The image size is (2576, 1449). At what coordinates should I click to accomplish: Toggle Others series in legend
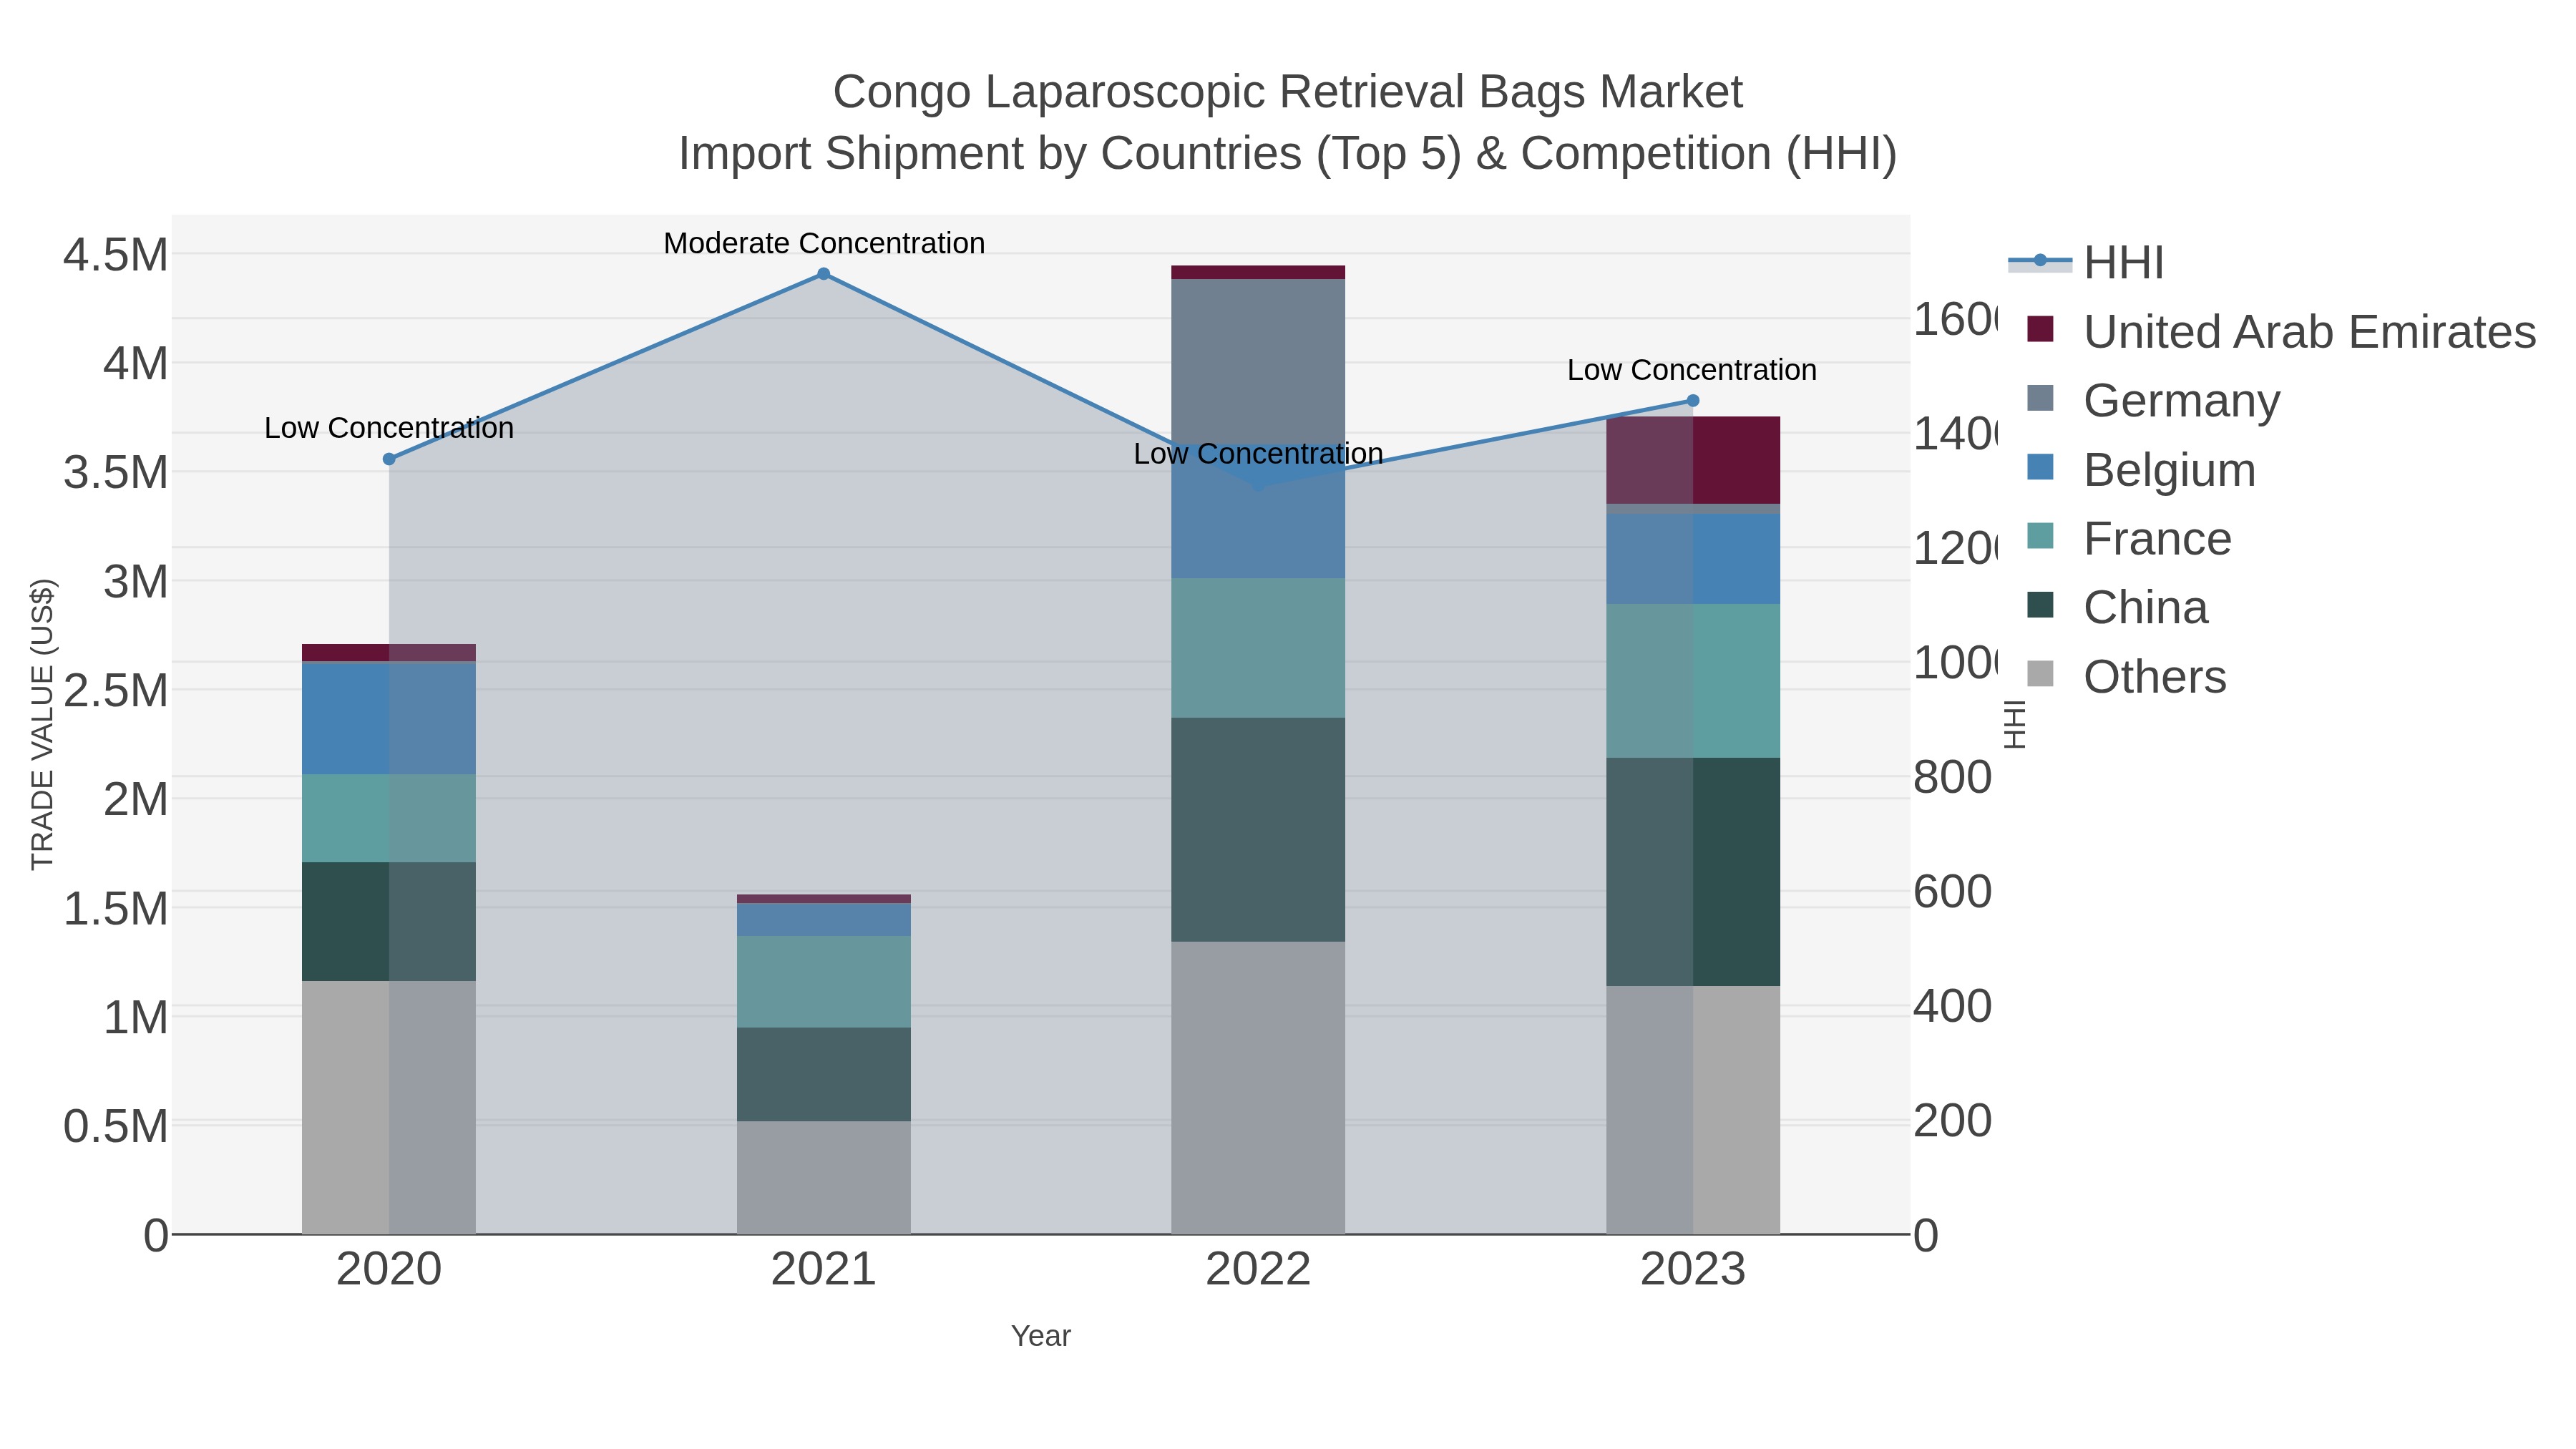2126,677
